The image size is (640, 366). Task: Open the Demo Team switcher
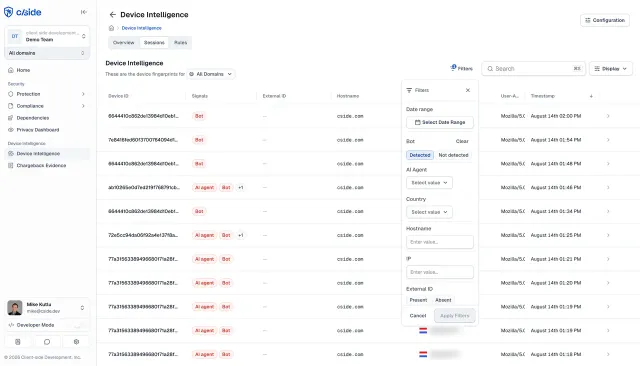47,36
